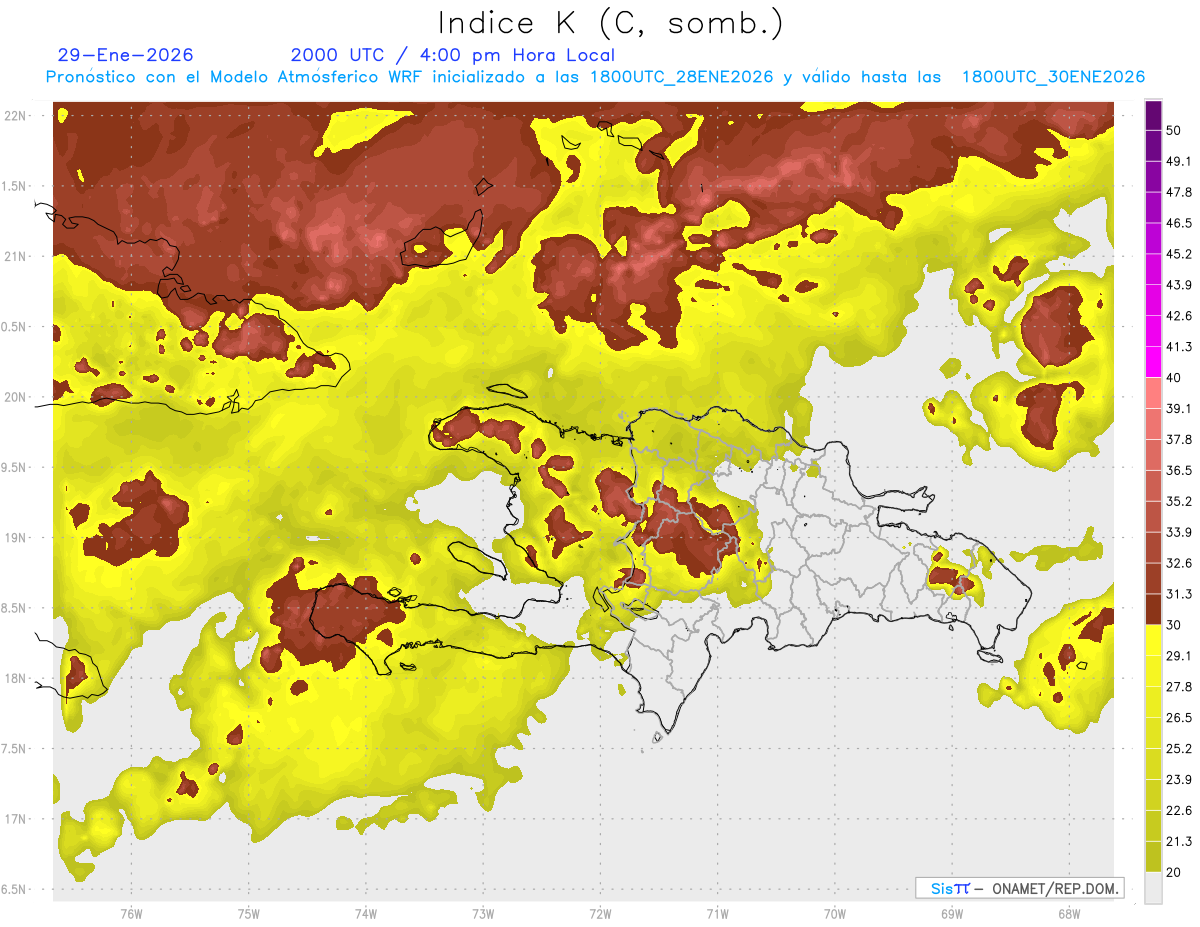Click the legend value '22.6'
Image resolution: width=1200 pixels, height=927 pixels.
[1179, 811]
